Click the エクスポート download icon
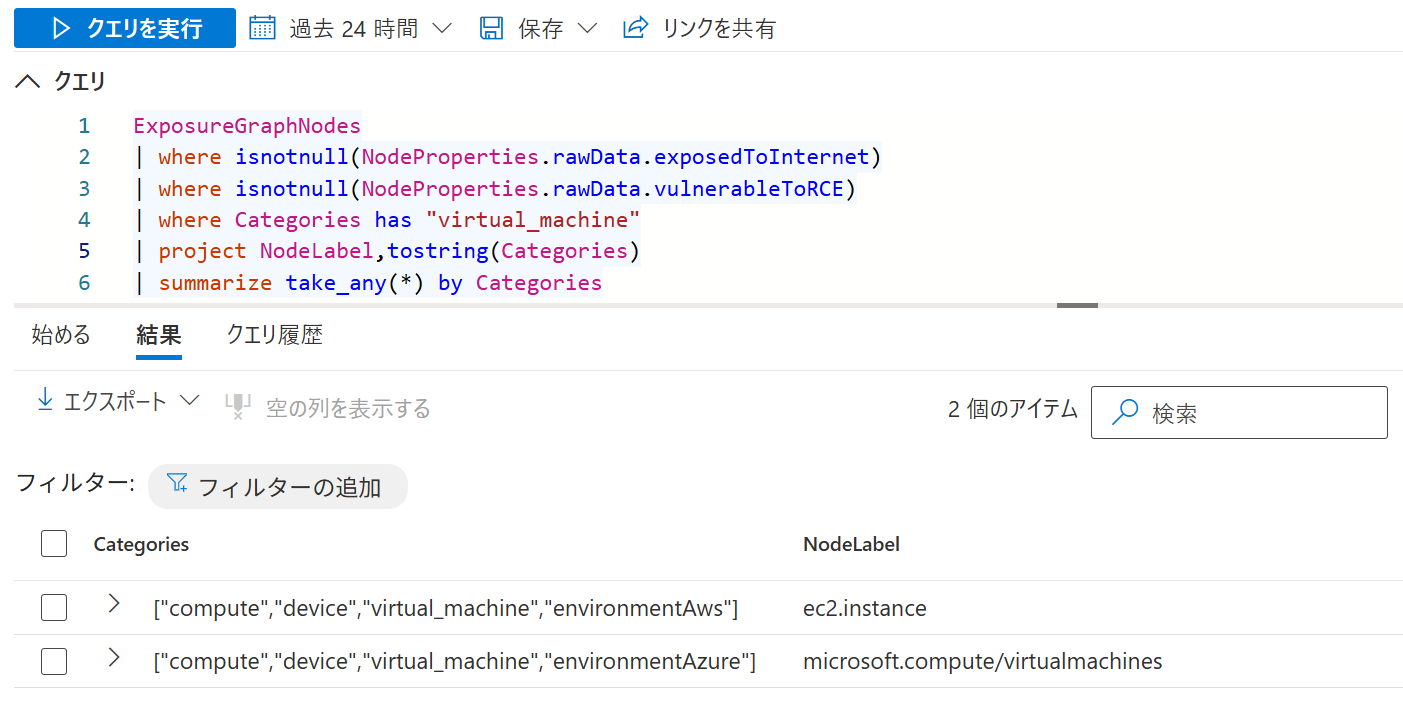 click(x=44, y=401)
